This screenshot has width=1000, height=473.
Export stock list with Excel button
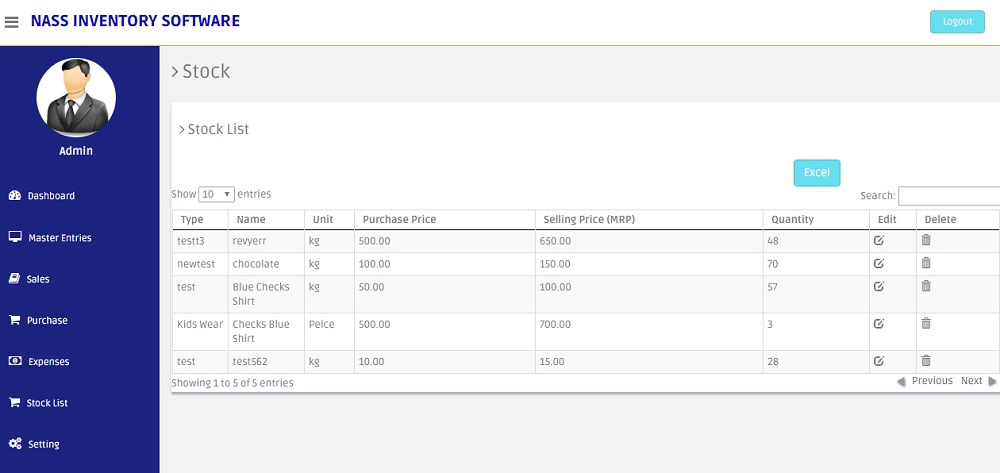816,172
